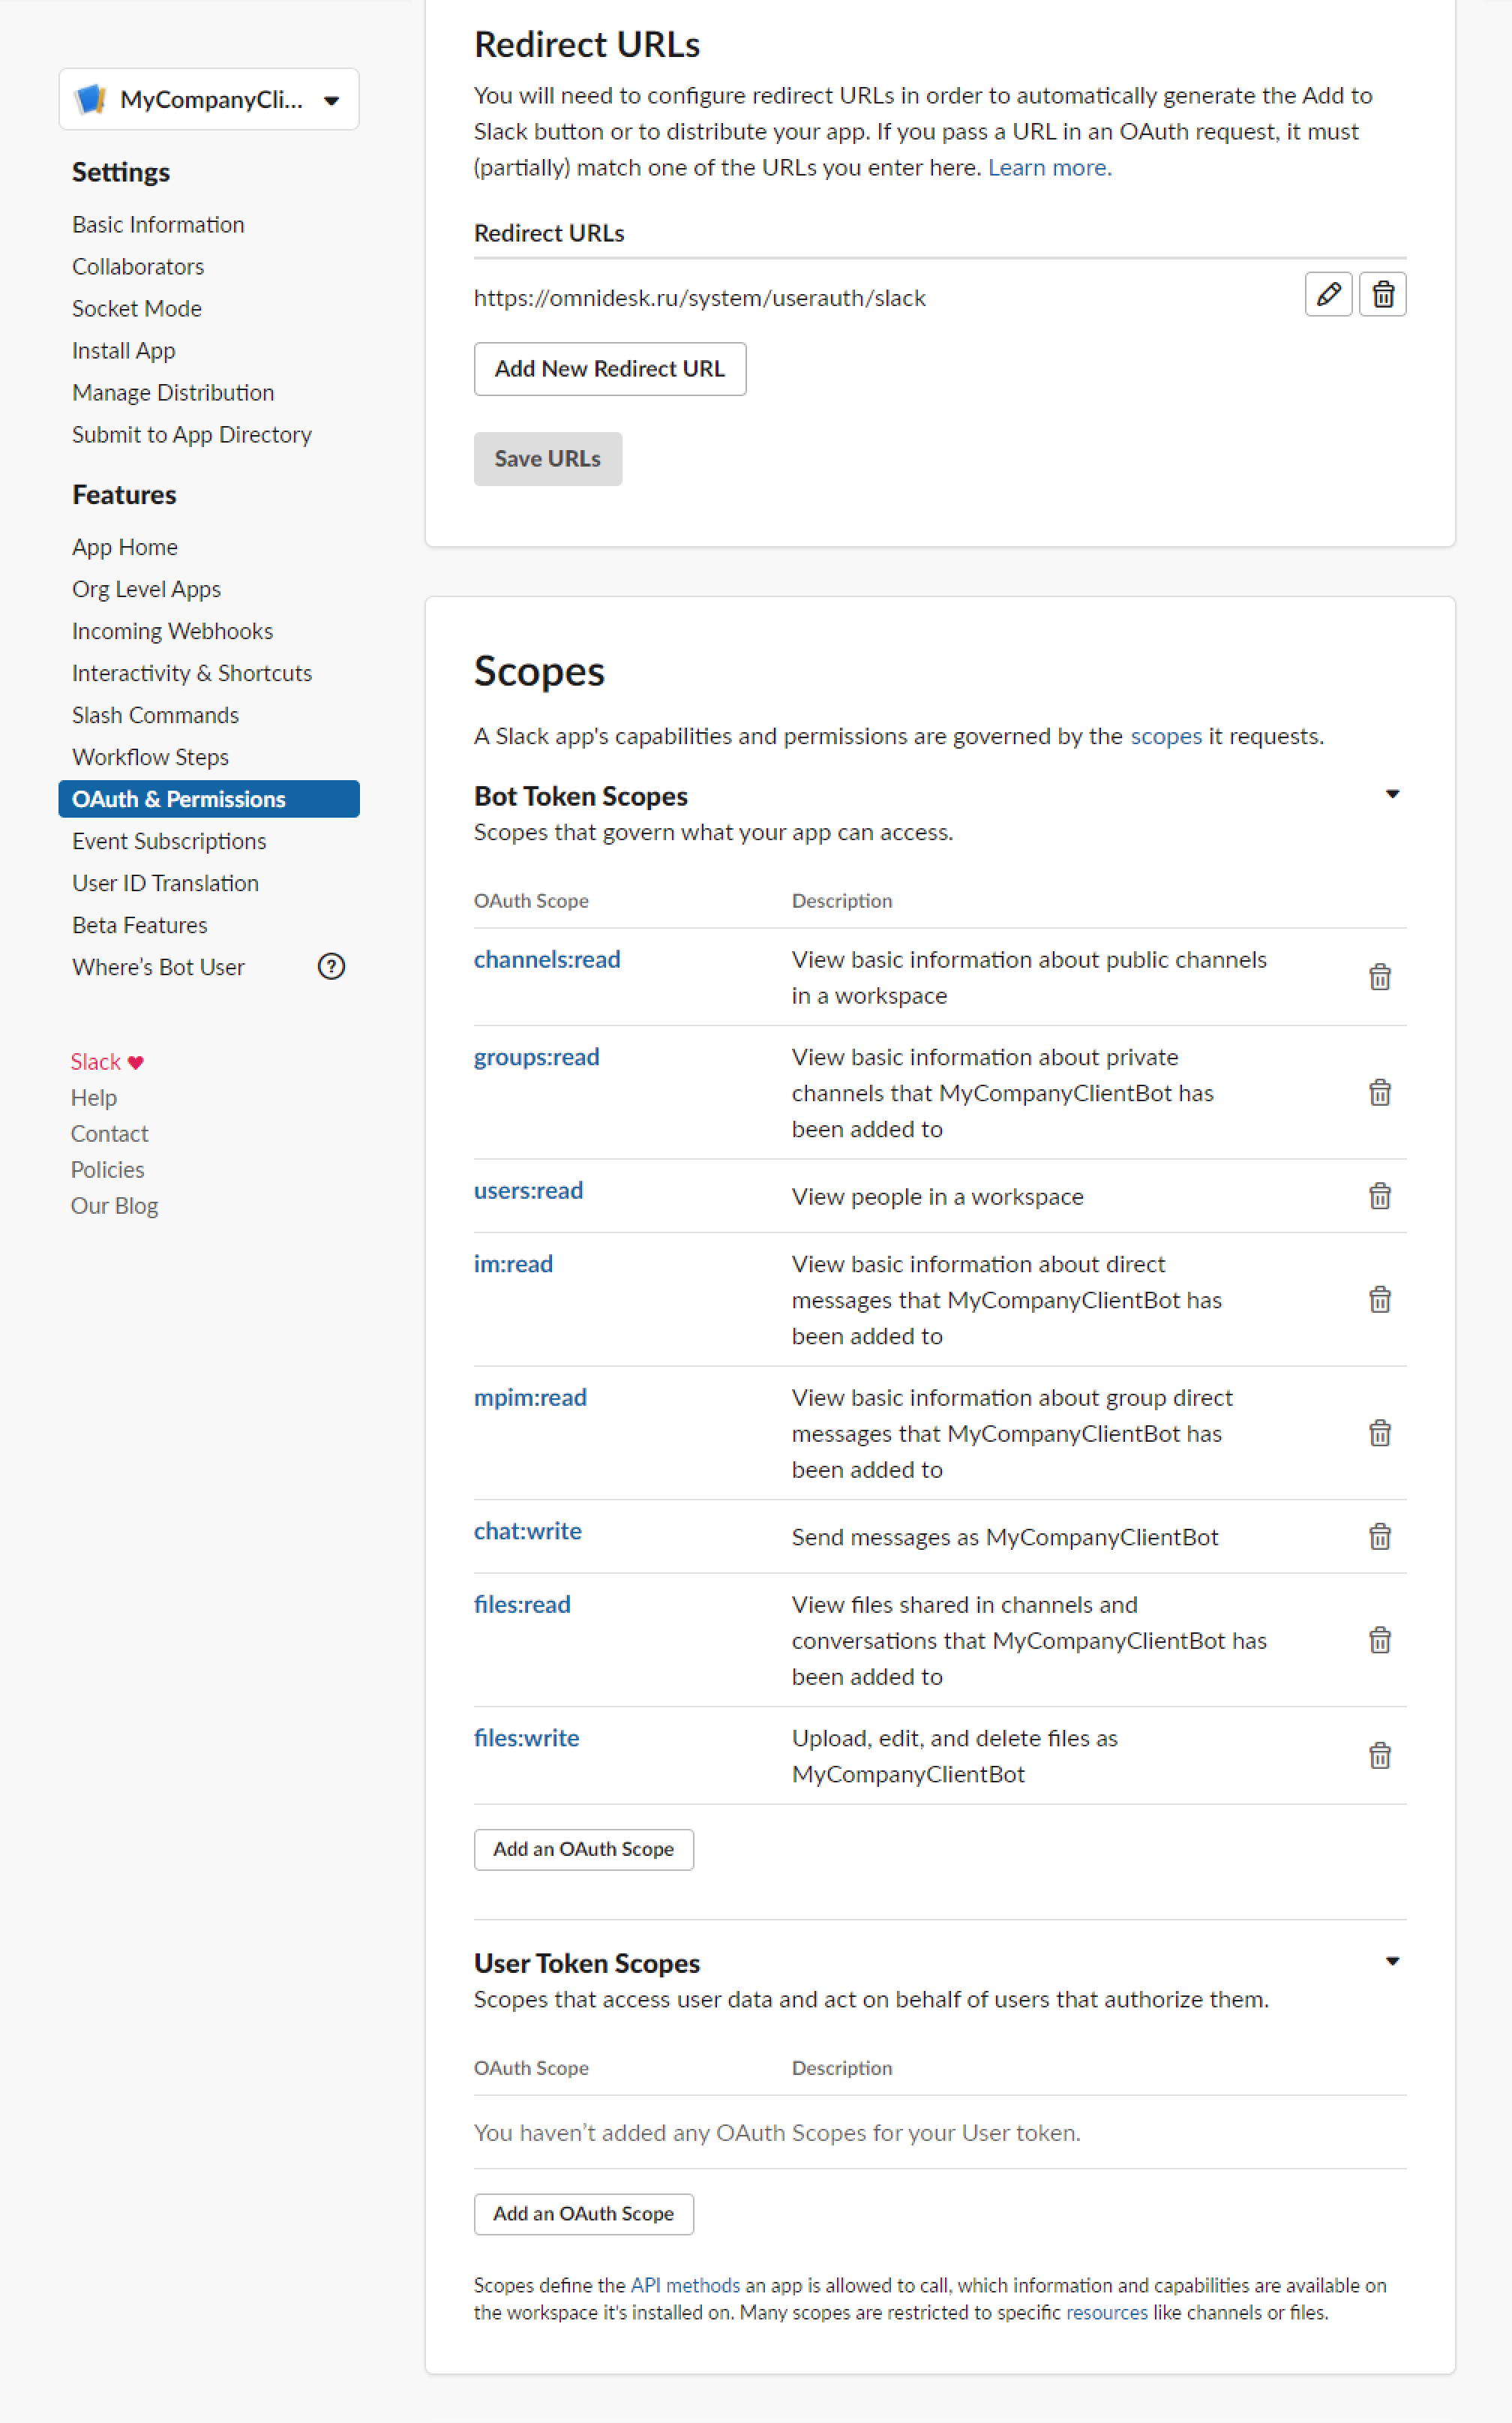The image size is (1512, 2423).
Task: Navigate to Workflow Steps
Action: pos(150,757)
